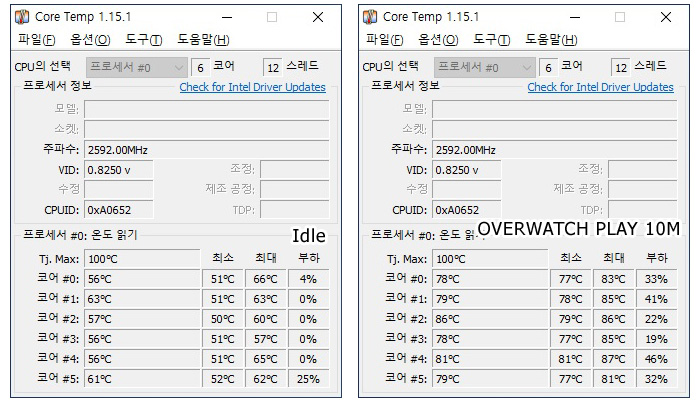Screen dimensions: 700x400
Task: Expand 프로세서 #0 dropdown in the right window
Action: click(526, 67)
